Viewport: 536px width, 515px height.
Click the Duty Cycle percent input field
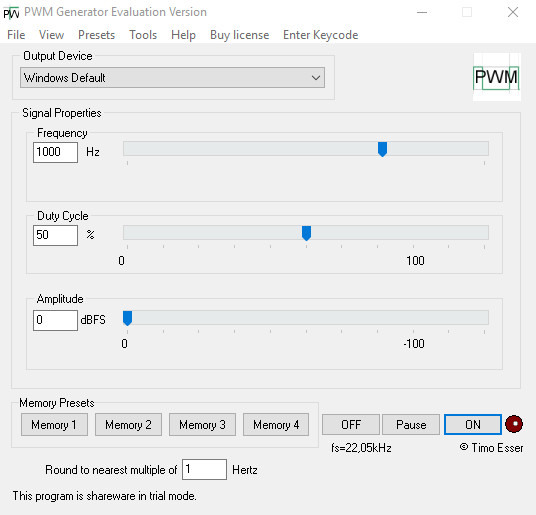pyautogui.click(x=55, y=235)
